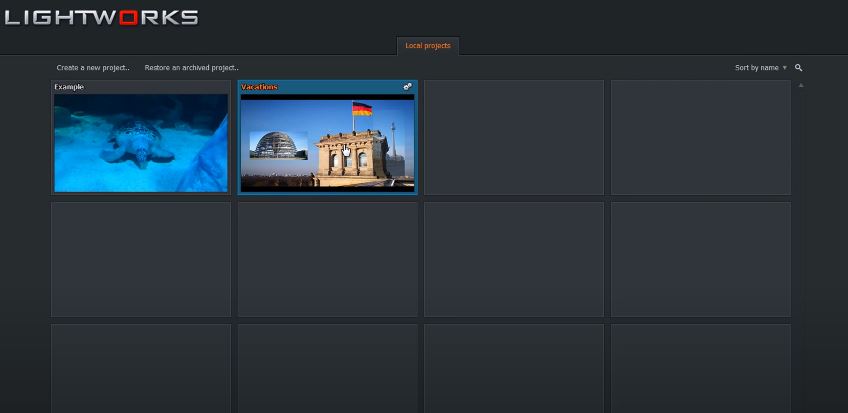The height and width of the screenshot is (413, 848).
Task: Switch to the Local projects tab
Action: point(428,46)
